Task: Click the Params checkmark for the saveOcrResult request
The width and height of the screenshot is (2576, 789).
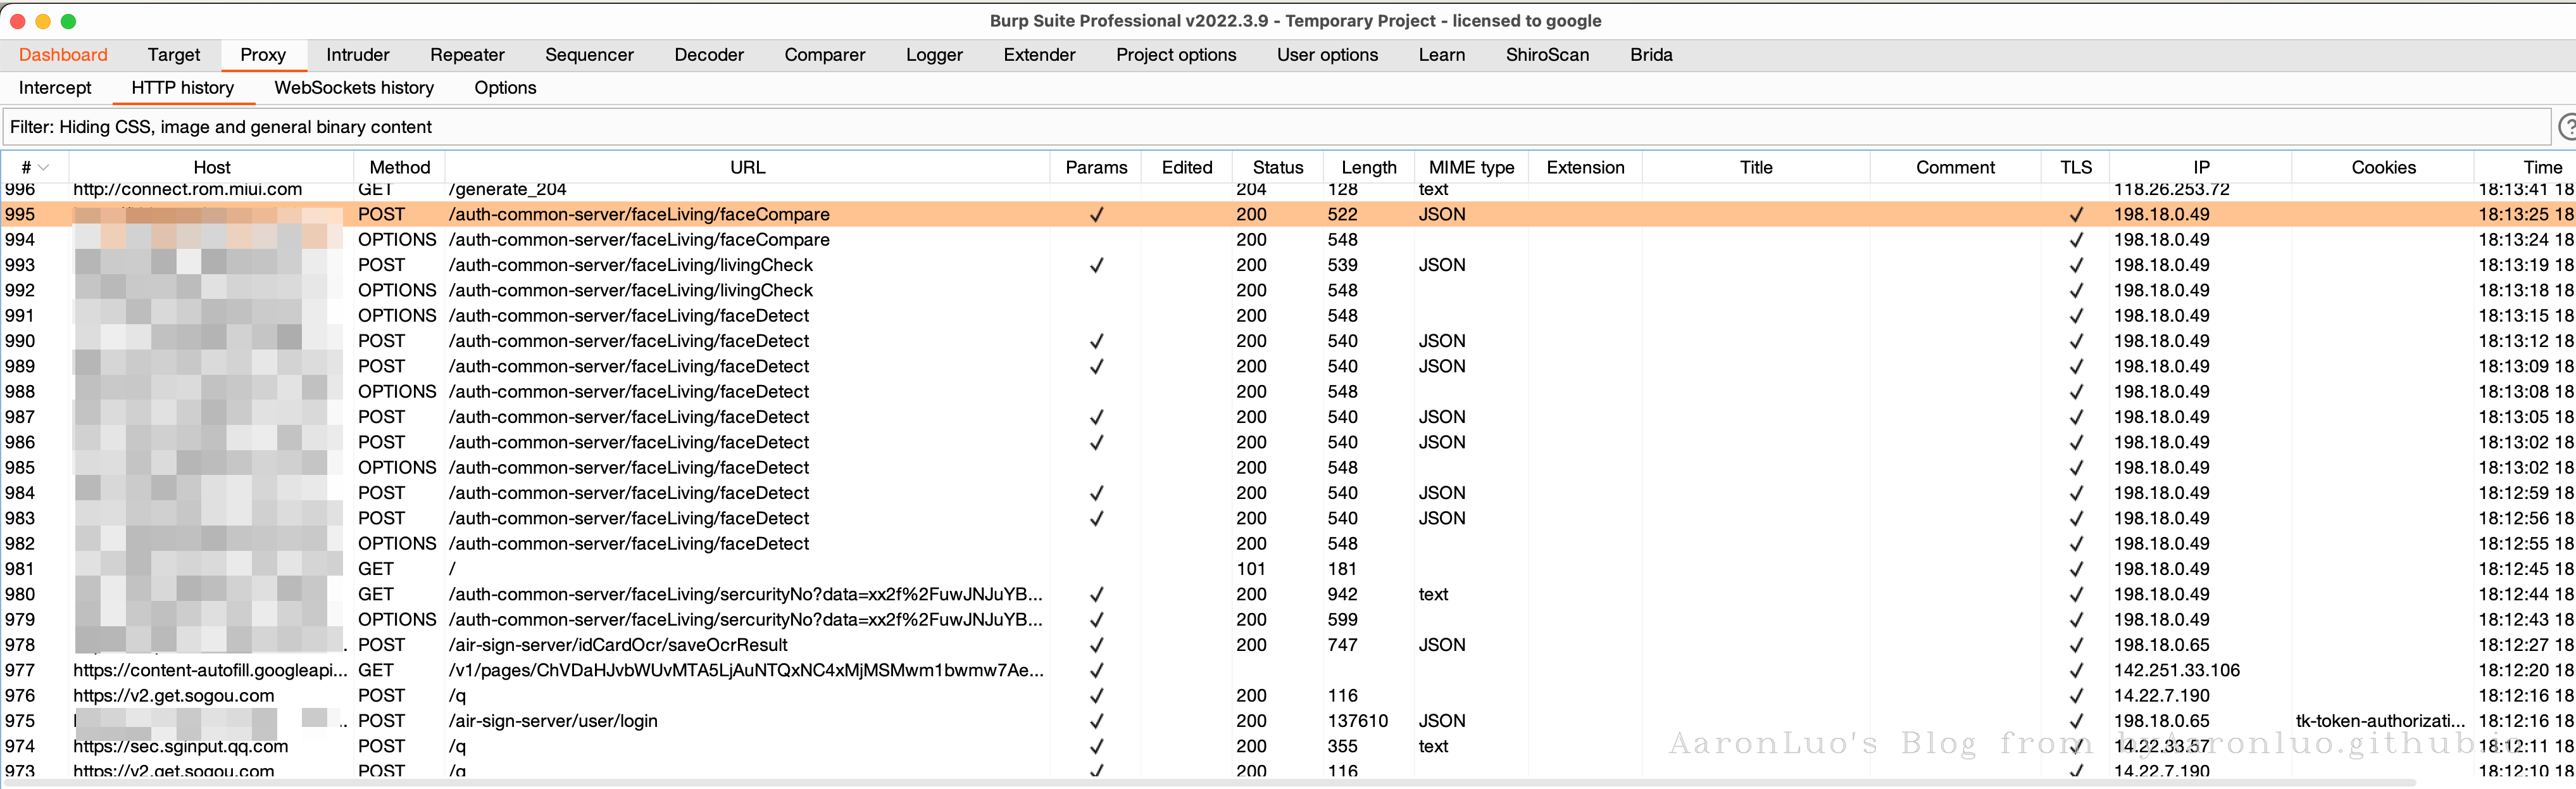Action: [x=1096, y=645]
